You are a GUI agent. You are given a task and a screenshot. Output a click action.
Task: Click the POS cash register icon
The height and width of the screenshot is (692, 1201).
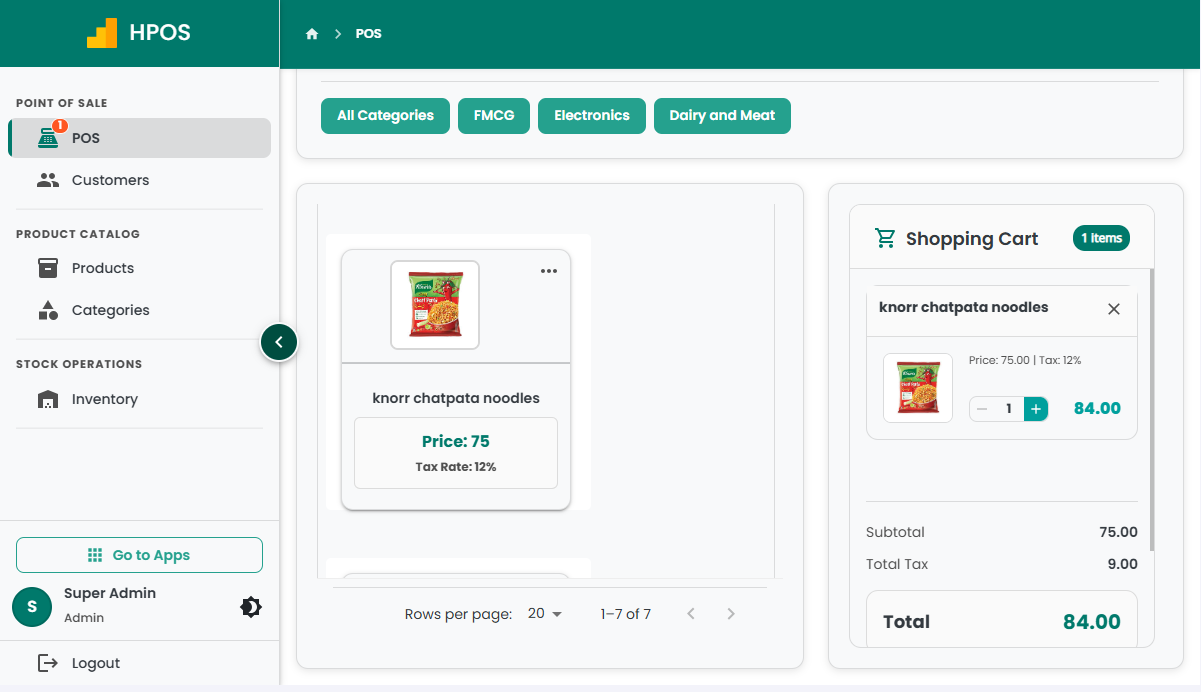click(x=48, y=138)
